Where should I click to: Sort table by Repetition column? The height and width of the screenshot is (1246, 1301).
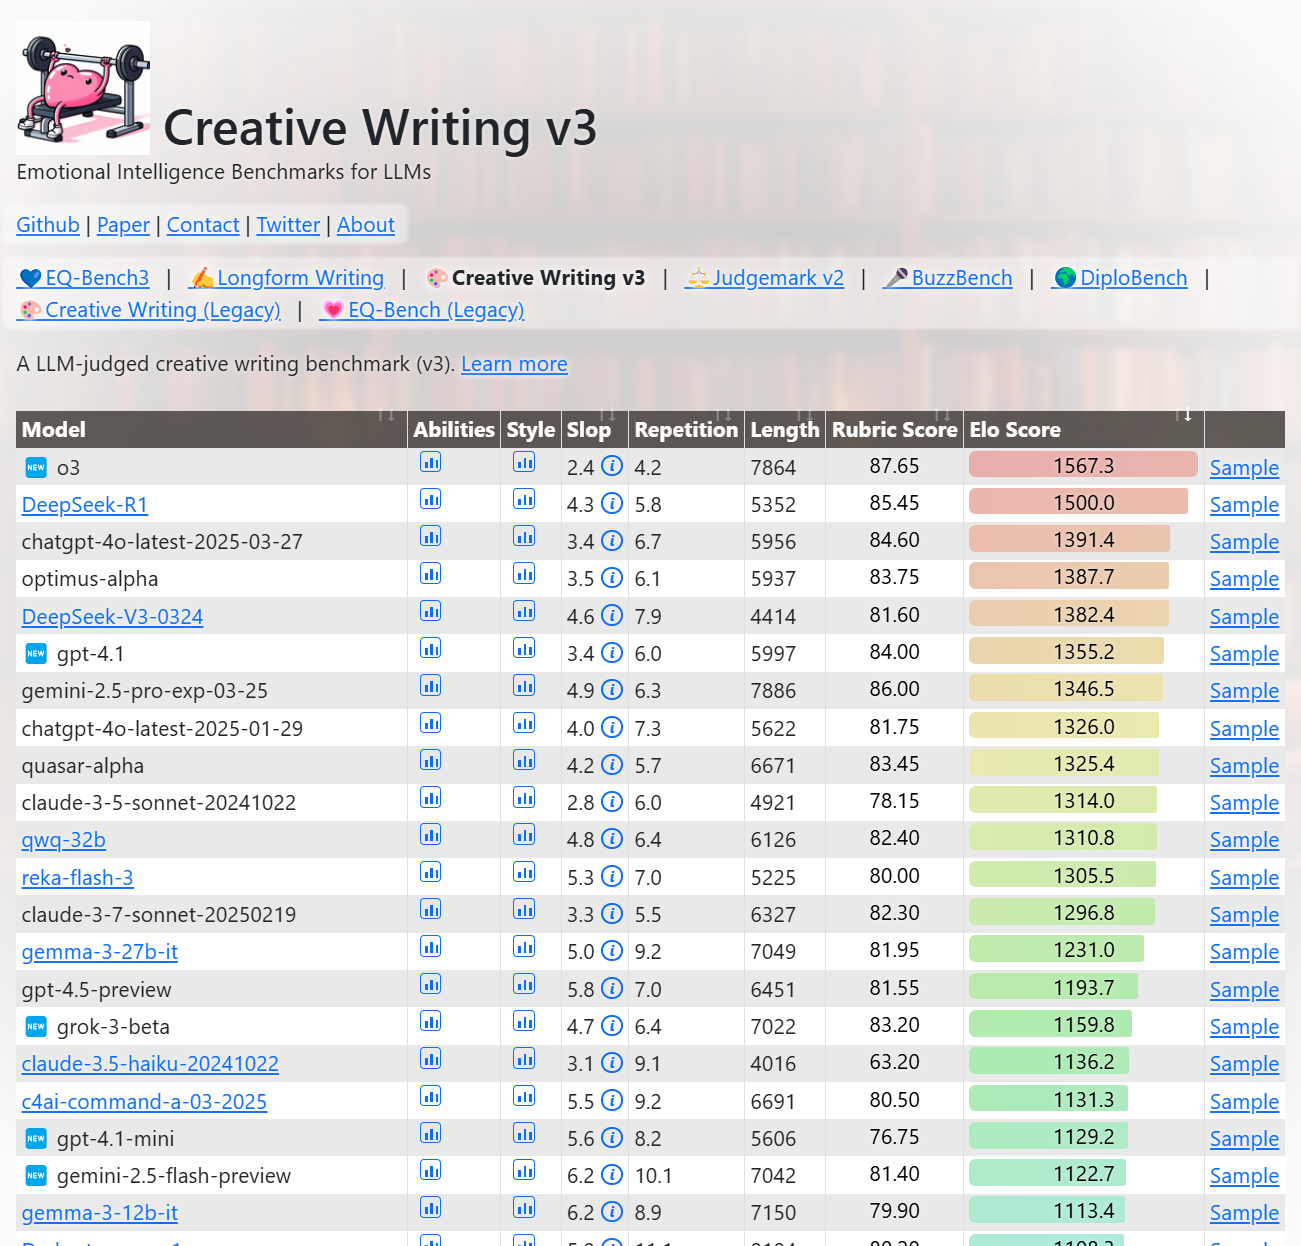tap(686, 429)
